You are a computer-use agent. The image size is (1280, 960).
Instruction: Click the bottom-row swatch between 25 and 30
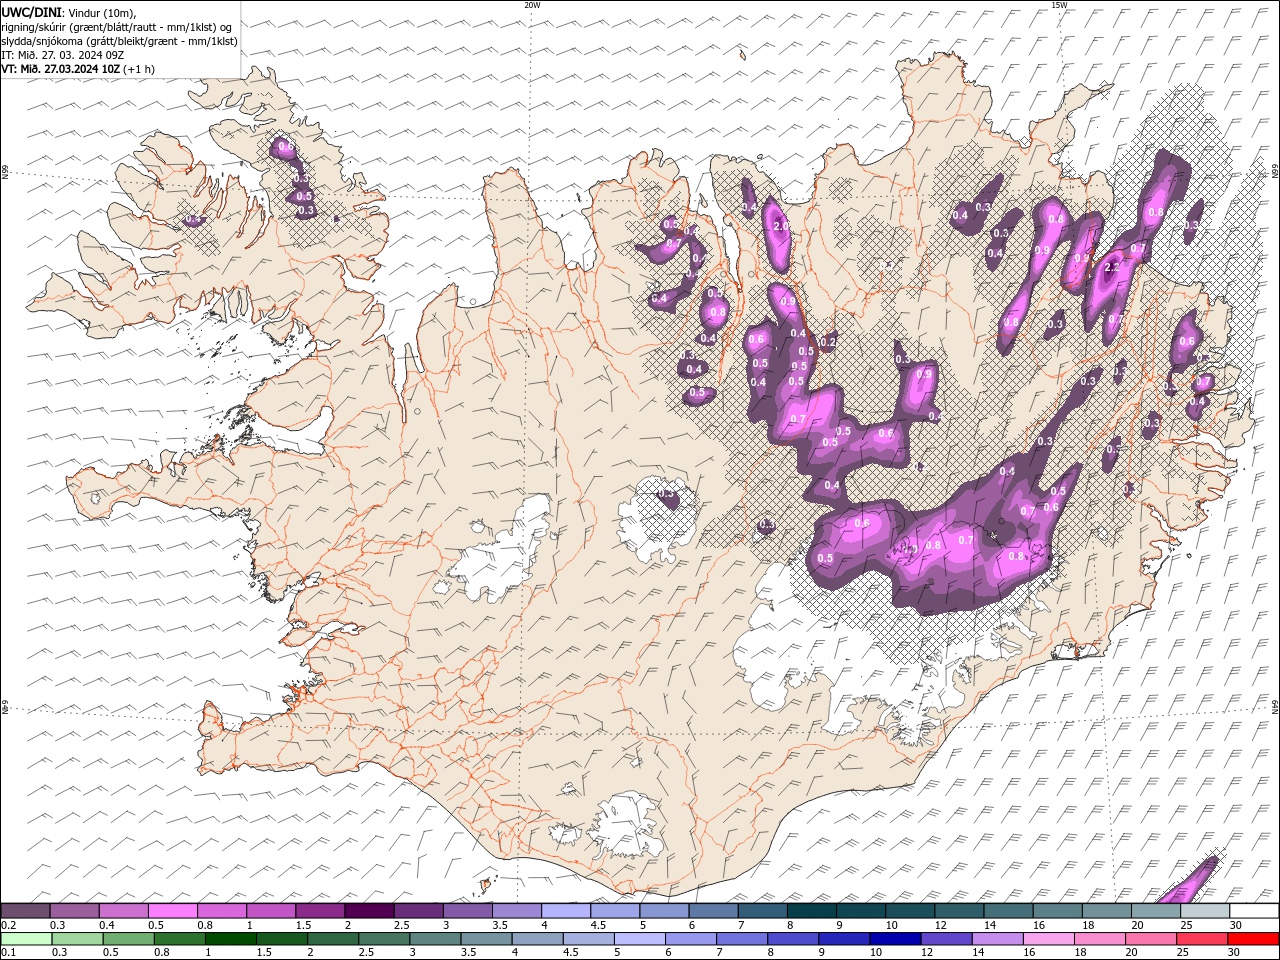[x=1201, y=939]
